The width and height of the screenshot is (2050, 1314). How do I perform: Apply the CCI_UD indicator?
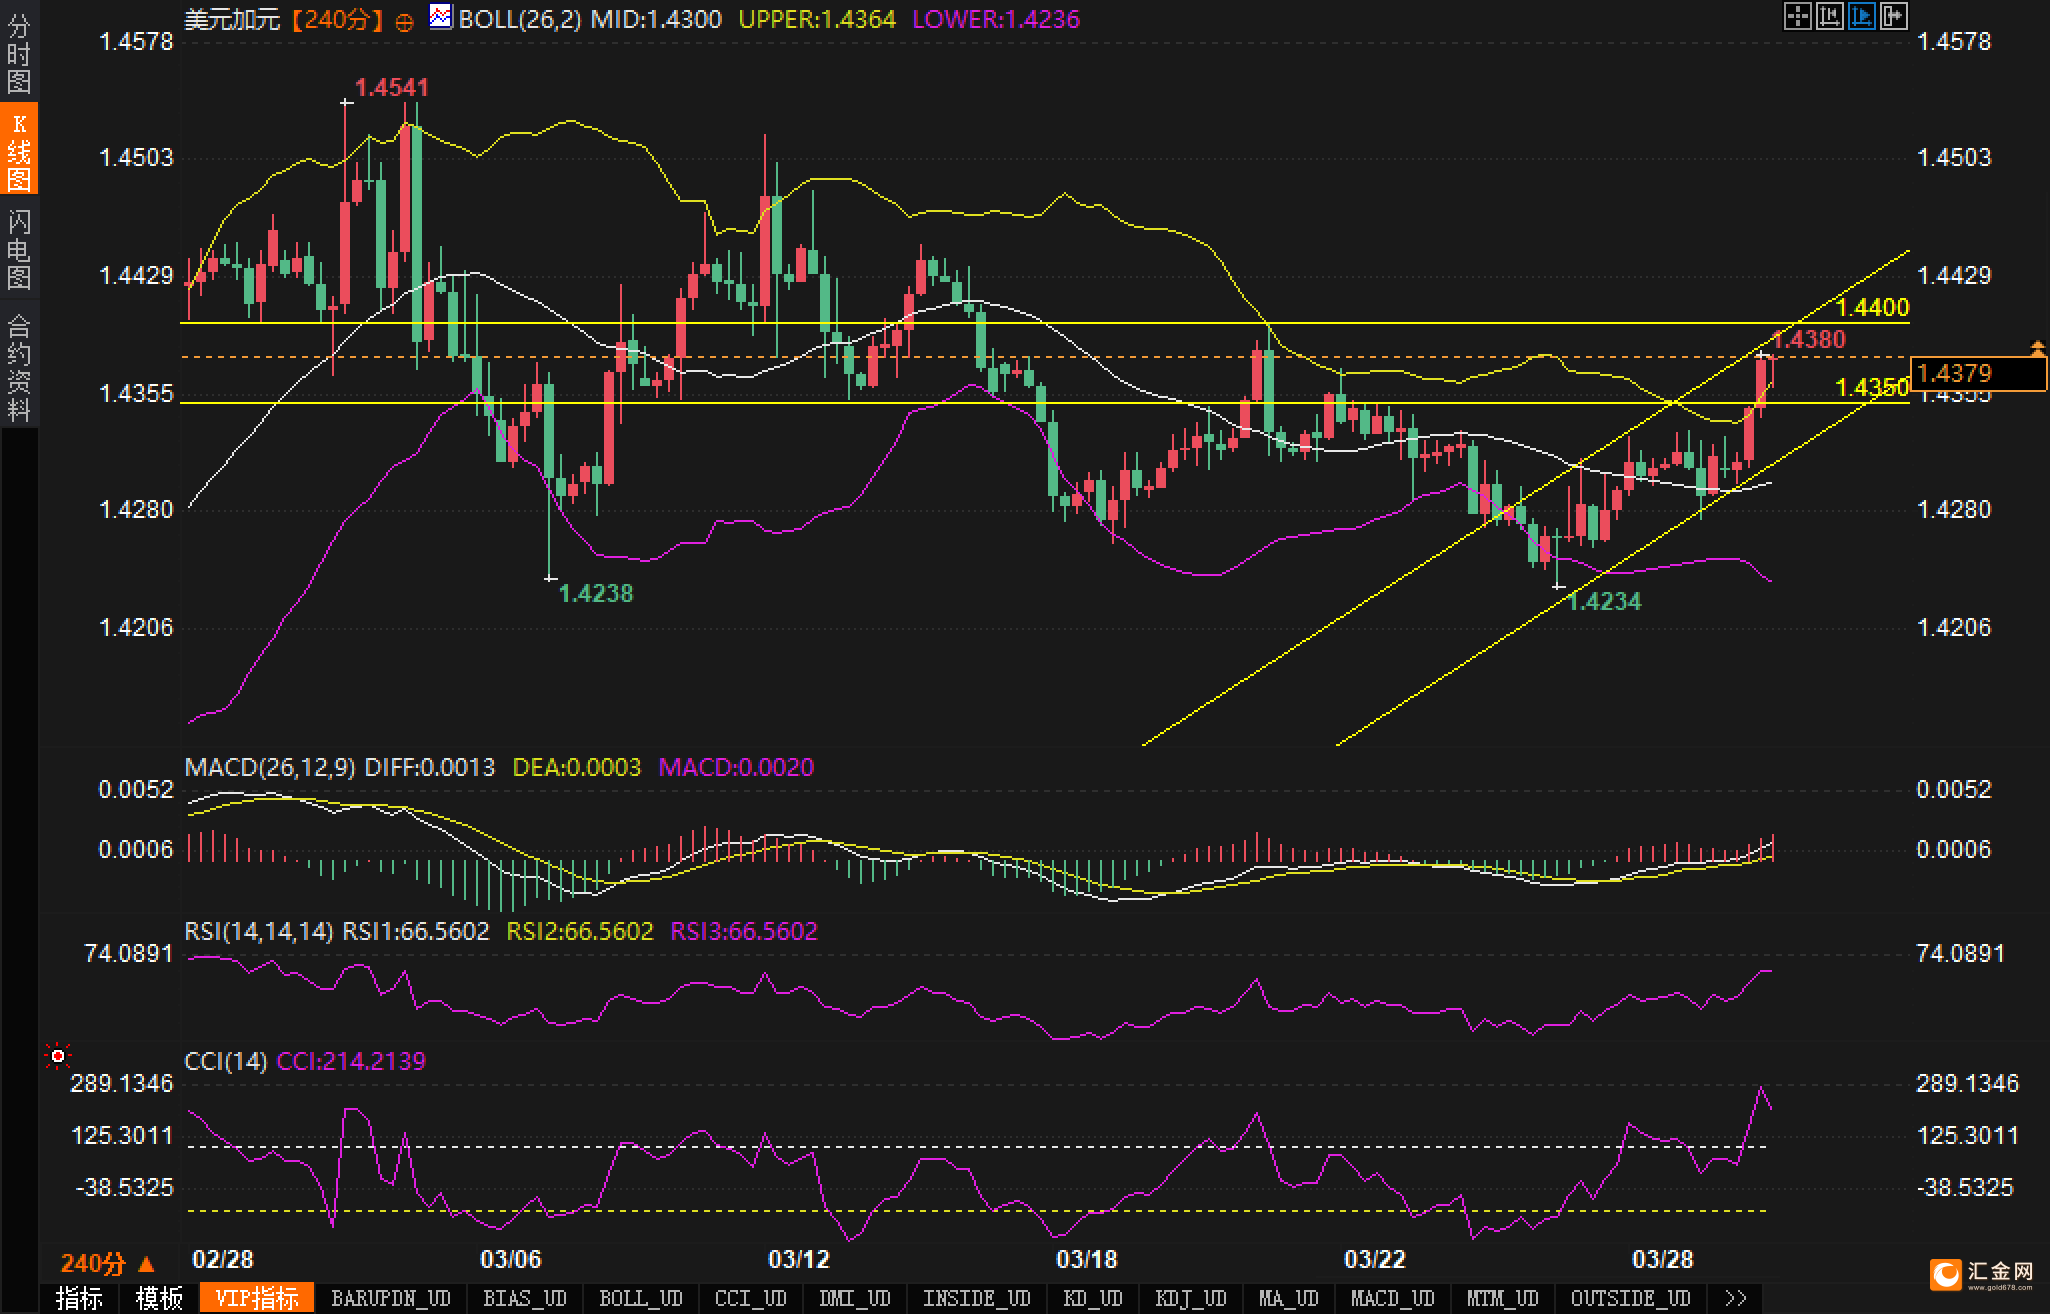[750, 1298]
